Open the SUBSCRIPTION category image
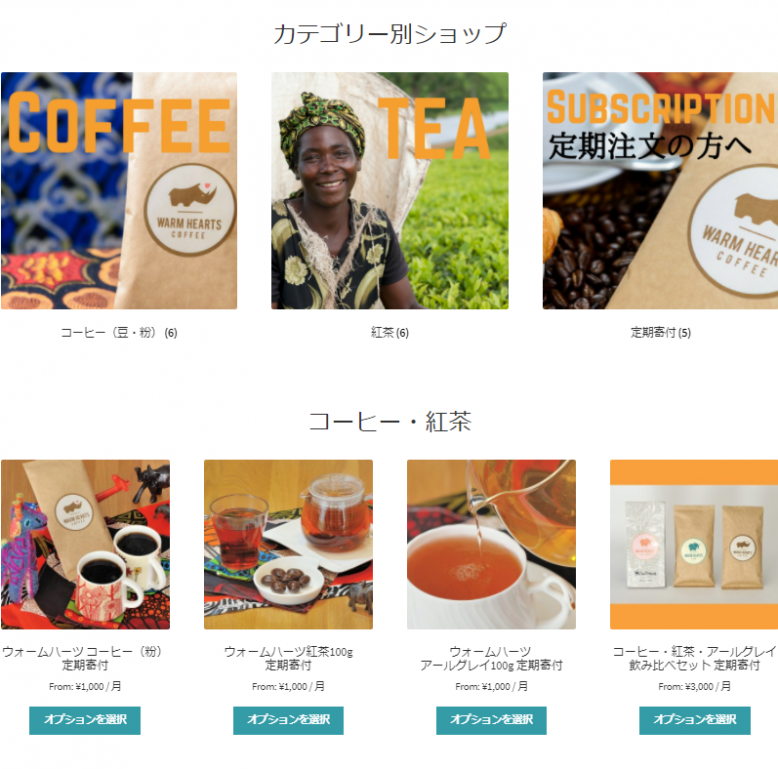 [660, 191]
